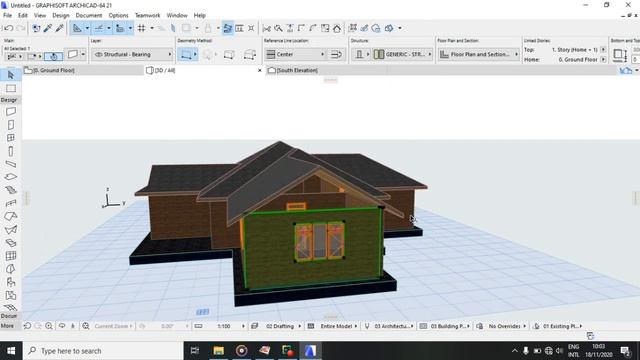Click the Pick Up Parameters eyedropper
Image resolution: width=640 pixels, height=360 pixels.
pos(48,28)
